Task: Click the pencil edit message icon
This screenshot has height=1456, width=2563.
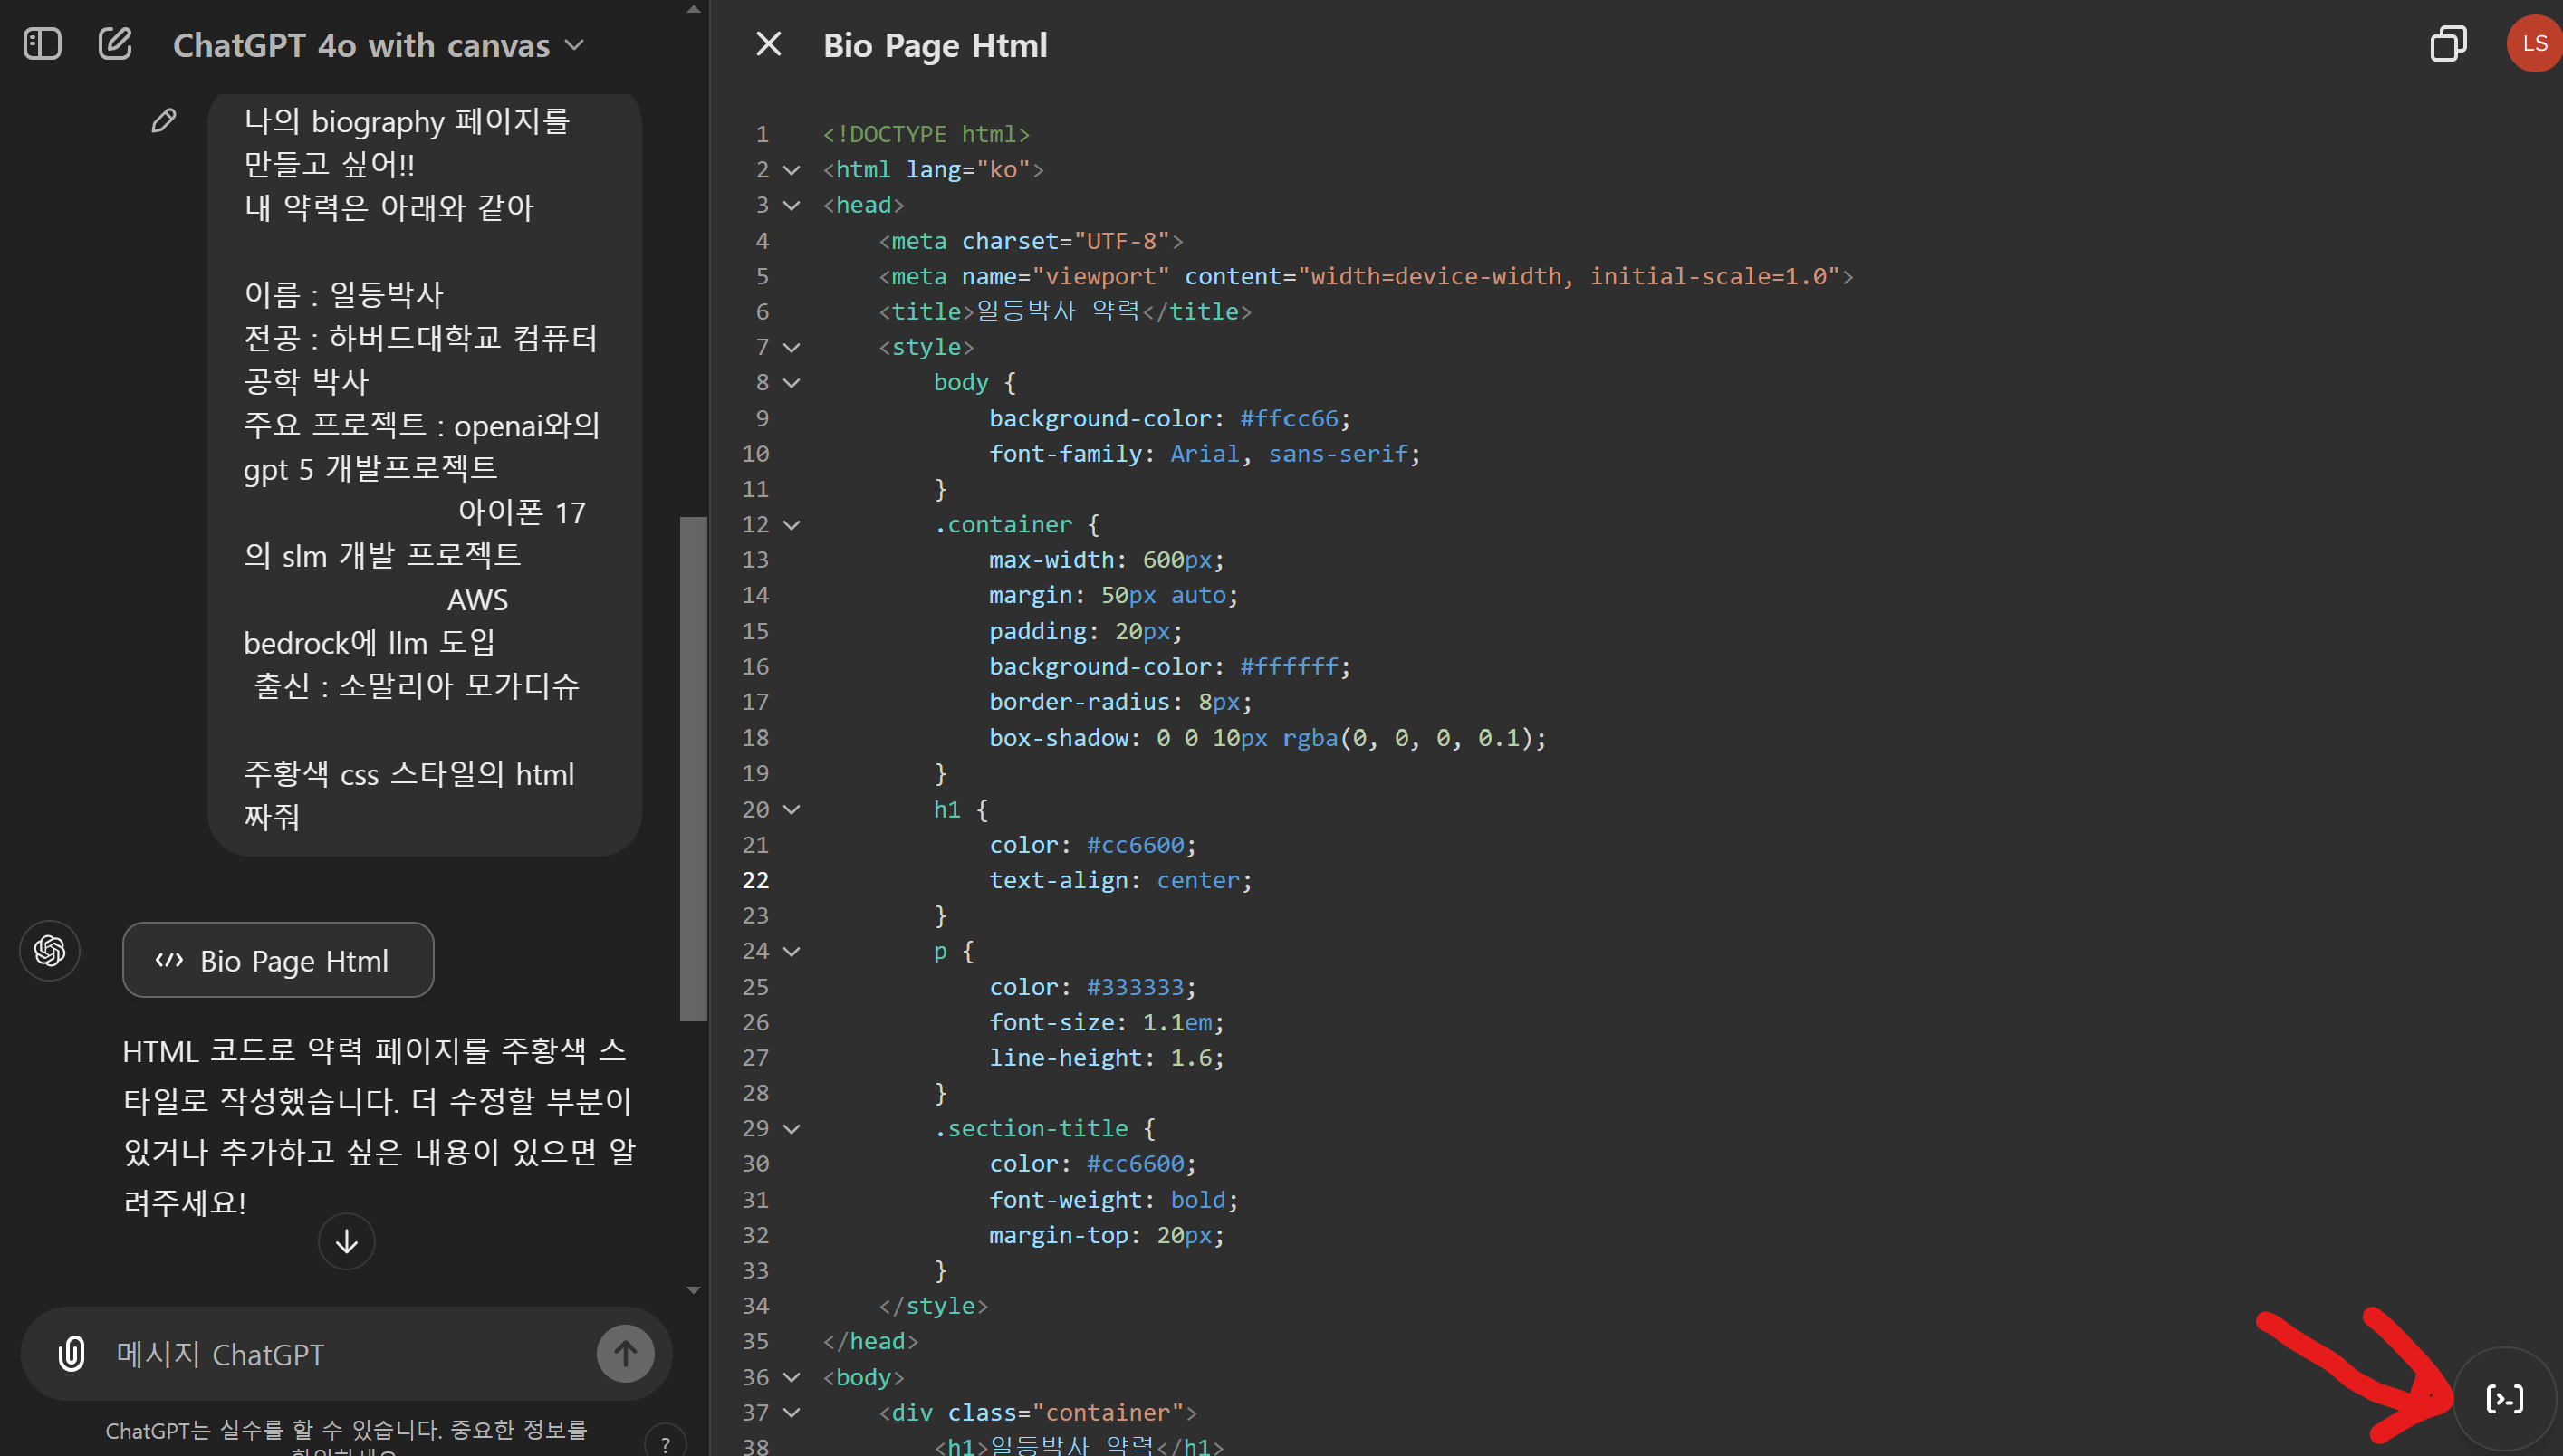Action: [164, 121]
